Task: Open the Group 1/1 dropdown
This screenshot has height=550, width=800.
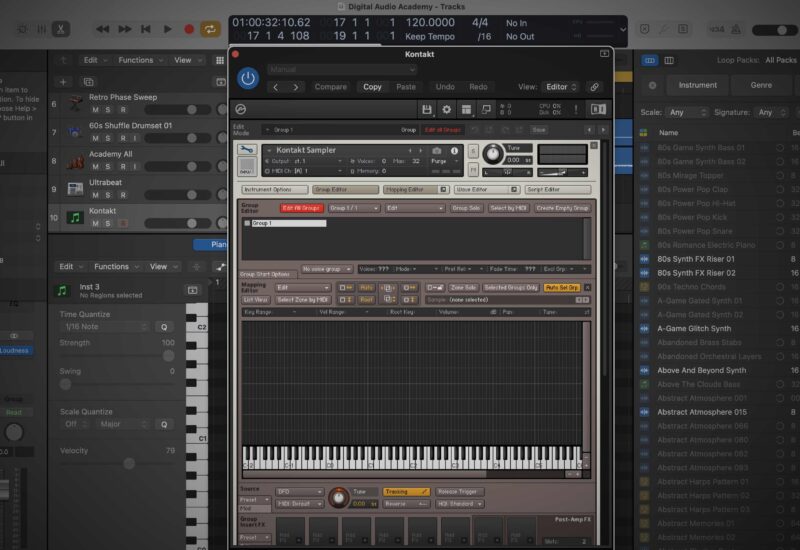Action: 353,208
